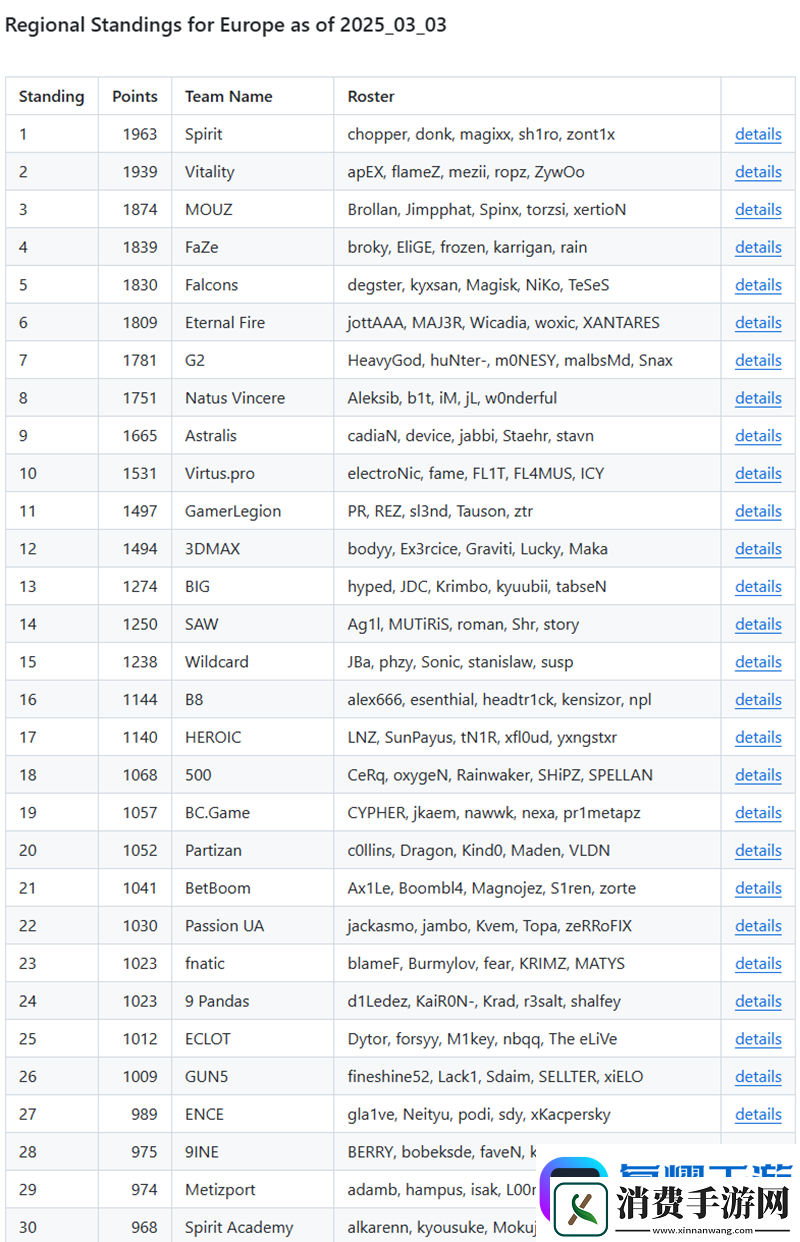The width and height of the screenshot is (800, 1242).
Task: Click details in the Falcons row
Action: click(x=758, y=285)
